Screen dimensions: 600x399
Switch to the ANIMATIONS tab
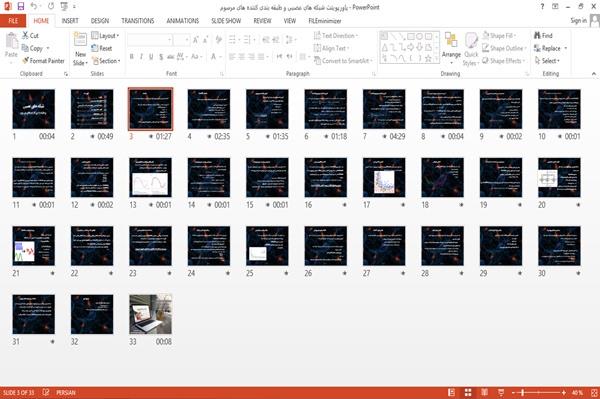click(183, 21)
